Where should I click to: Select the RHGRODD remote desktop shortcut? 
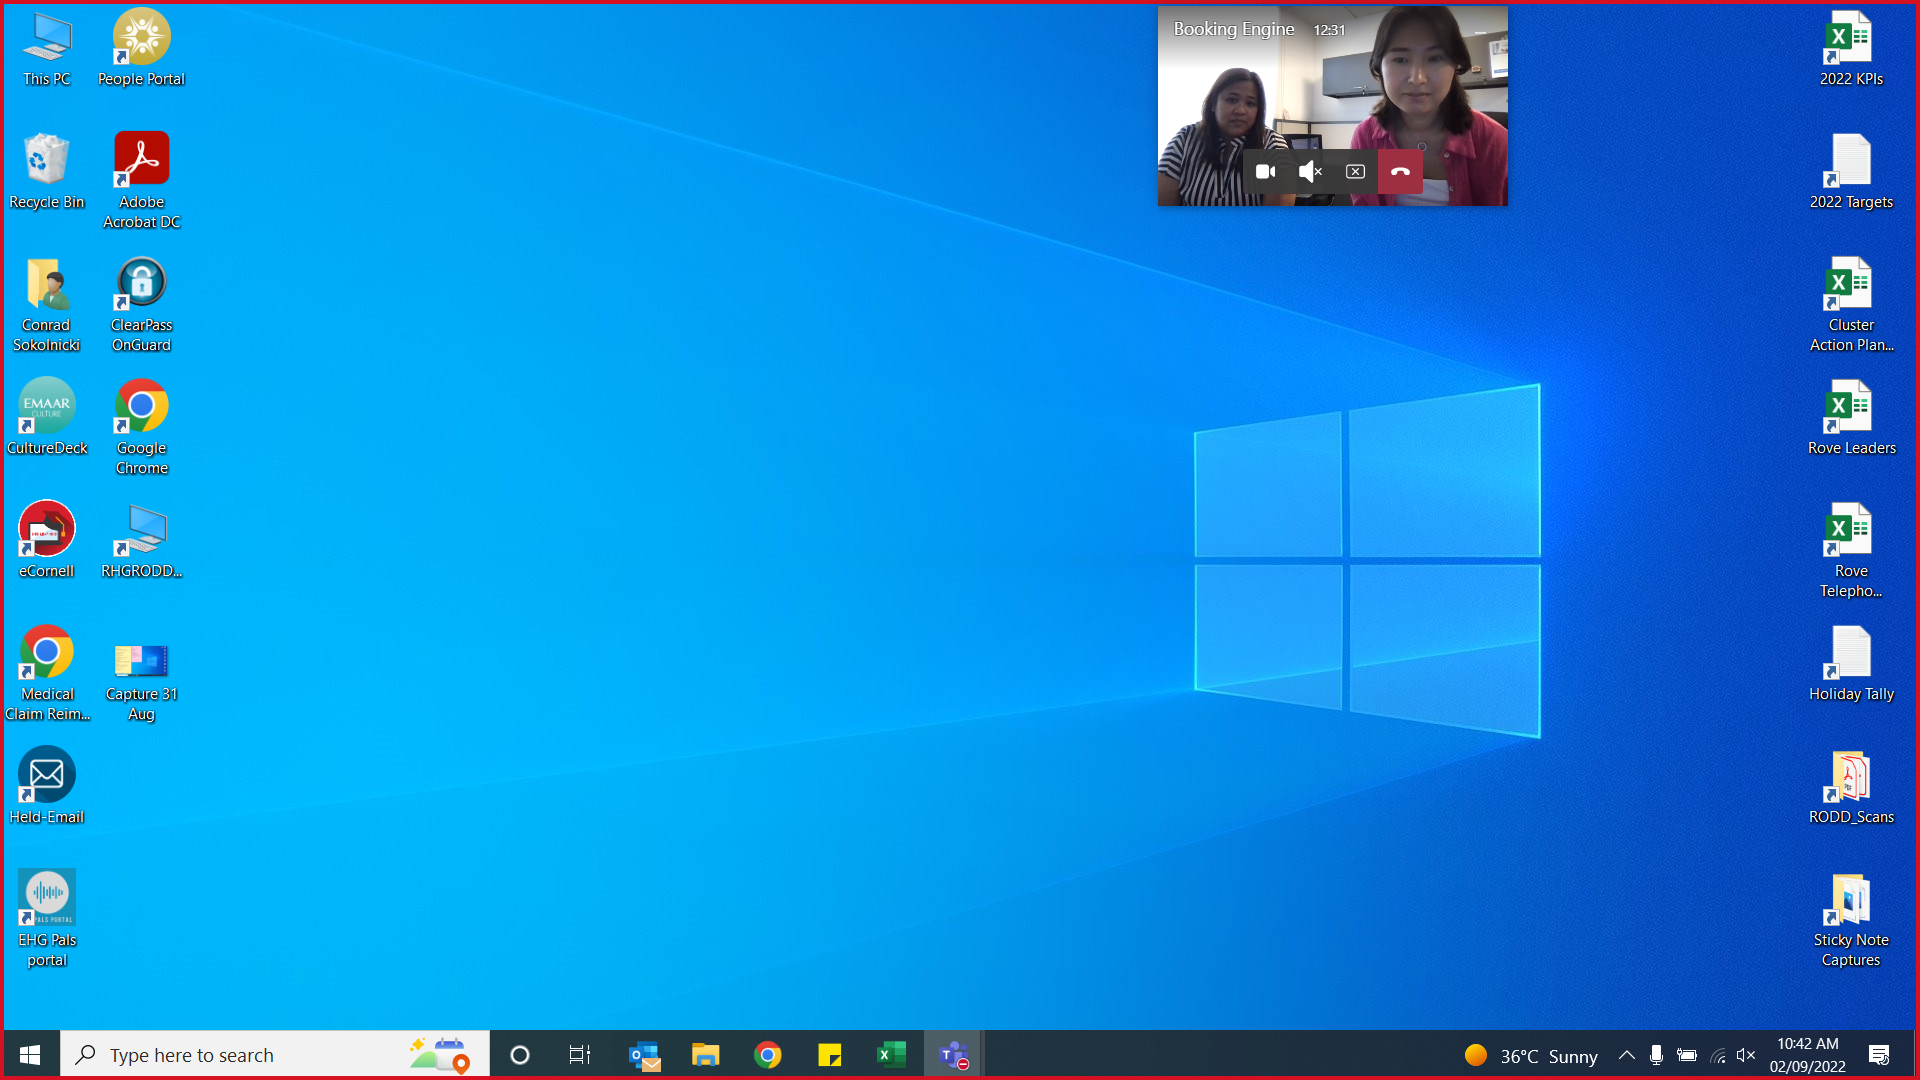click(141, 540)
